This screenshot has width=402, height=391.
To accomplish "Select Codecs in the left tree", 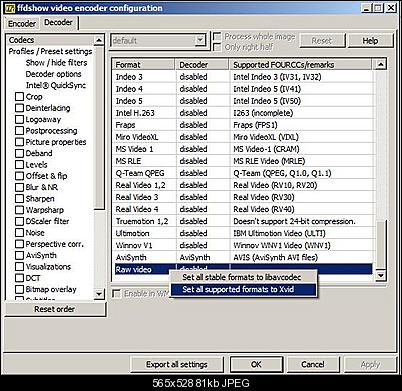I will coord(21,40).
